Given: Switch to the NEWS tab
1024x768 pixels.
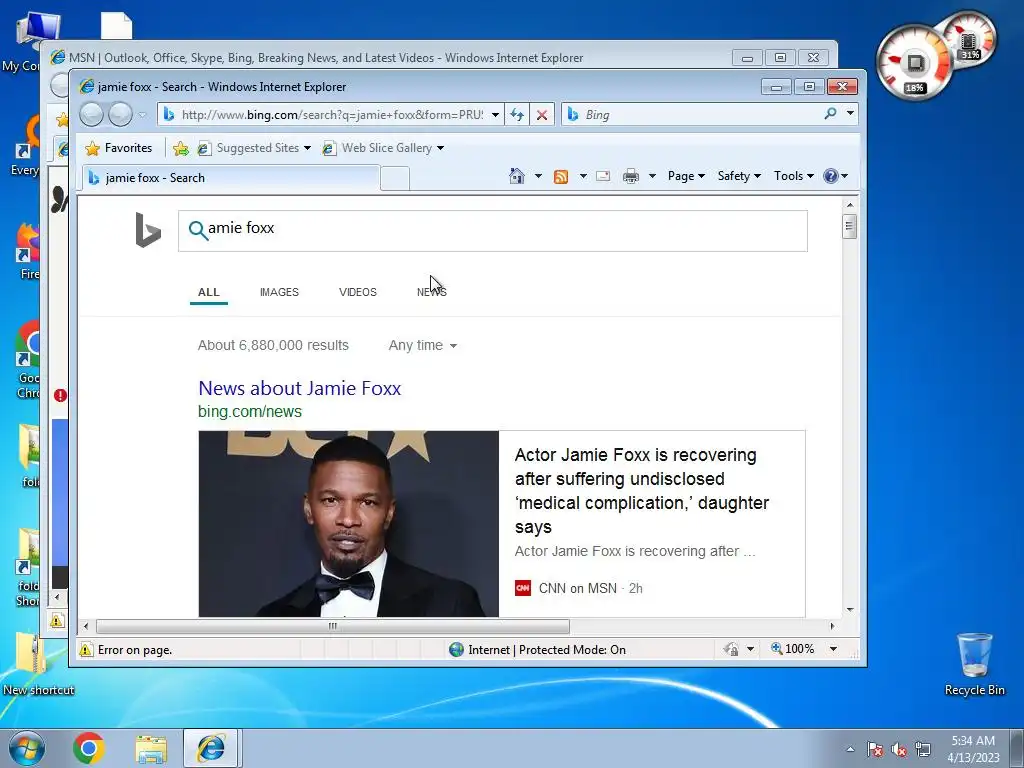Looking at the screenshot, I should click(x=432, y=292).
